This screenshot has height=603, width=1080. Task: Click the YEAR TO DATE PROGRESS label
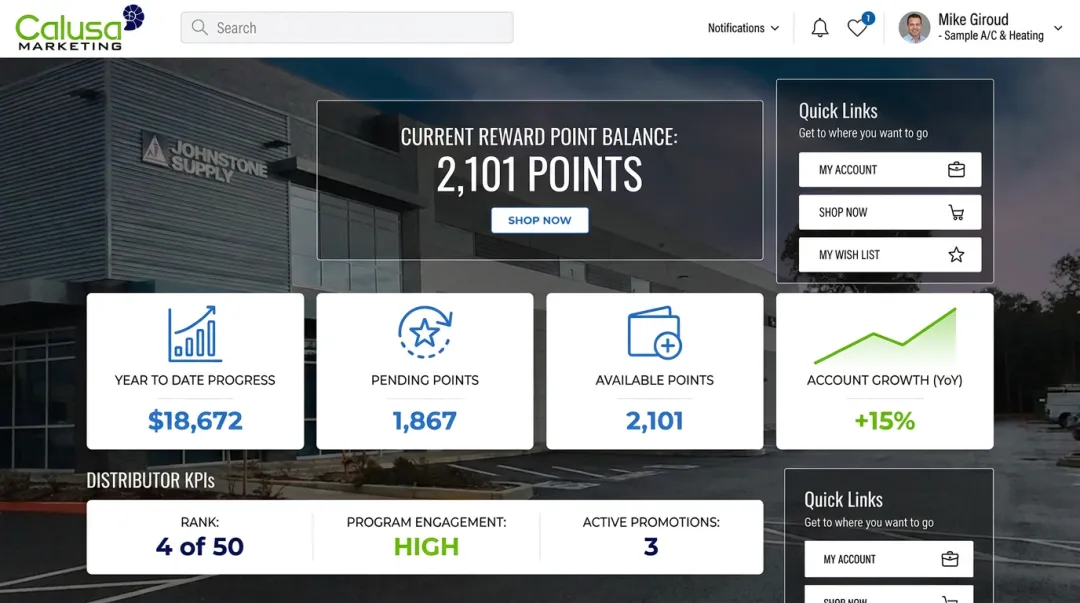pos(195,380)
